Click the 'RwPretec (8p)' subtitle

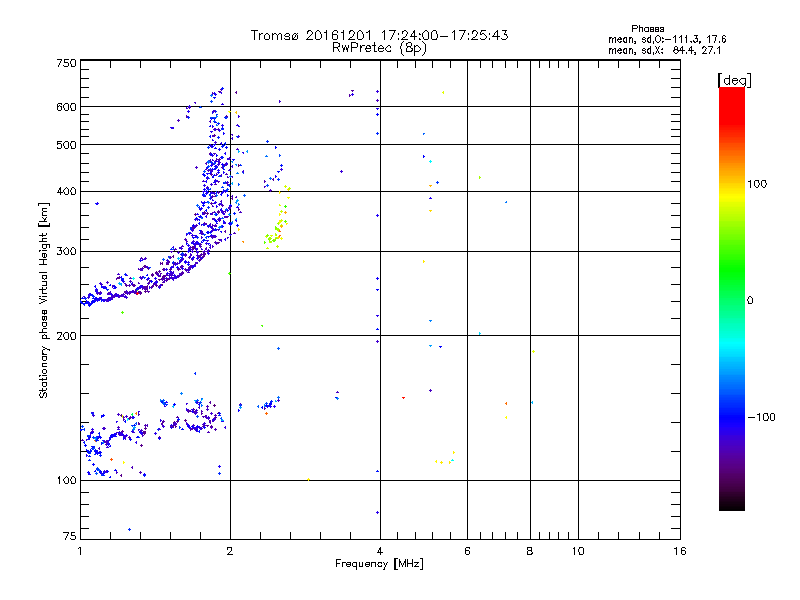(379, 48)
